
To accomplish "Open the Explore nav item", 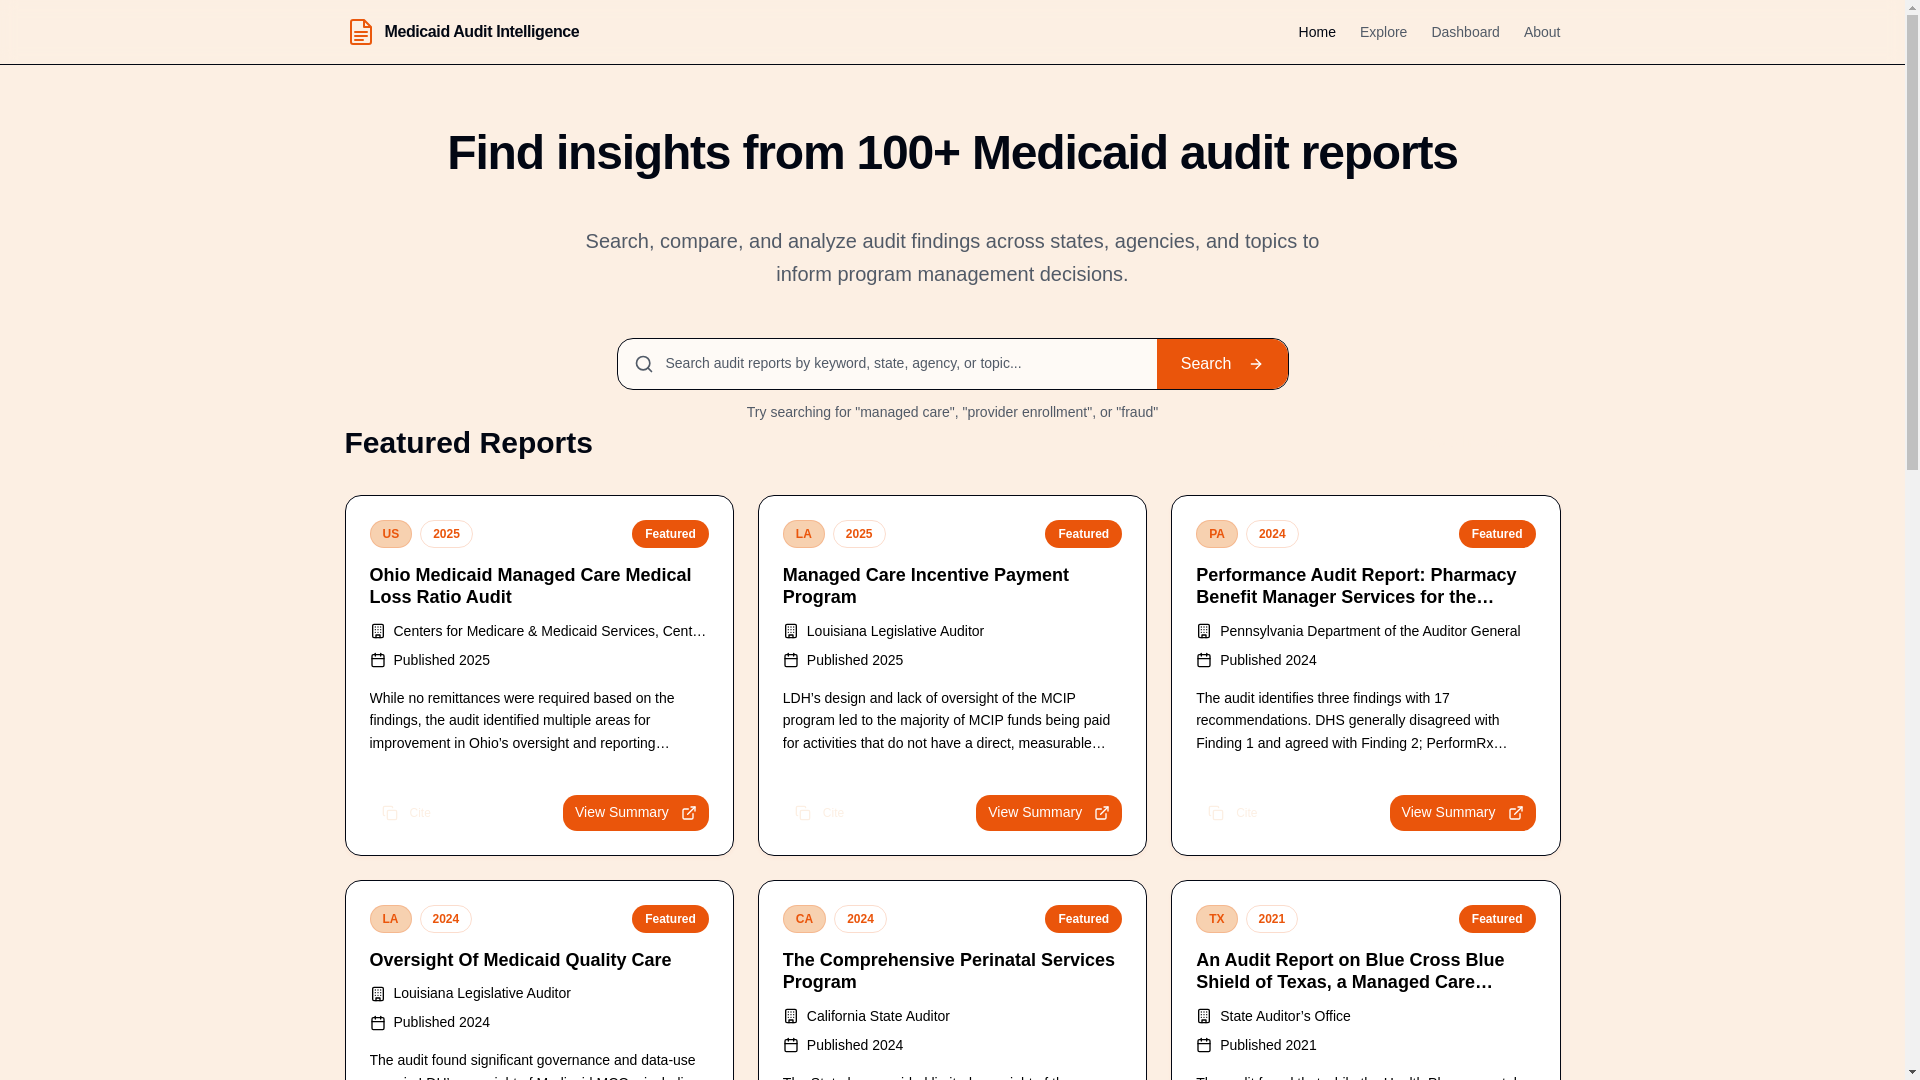I will coord(1383,32).
